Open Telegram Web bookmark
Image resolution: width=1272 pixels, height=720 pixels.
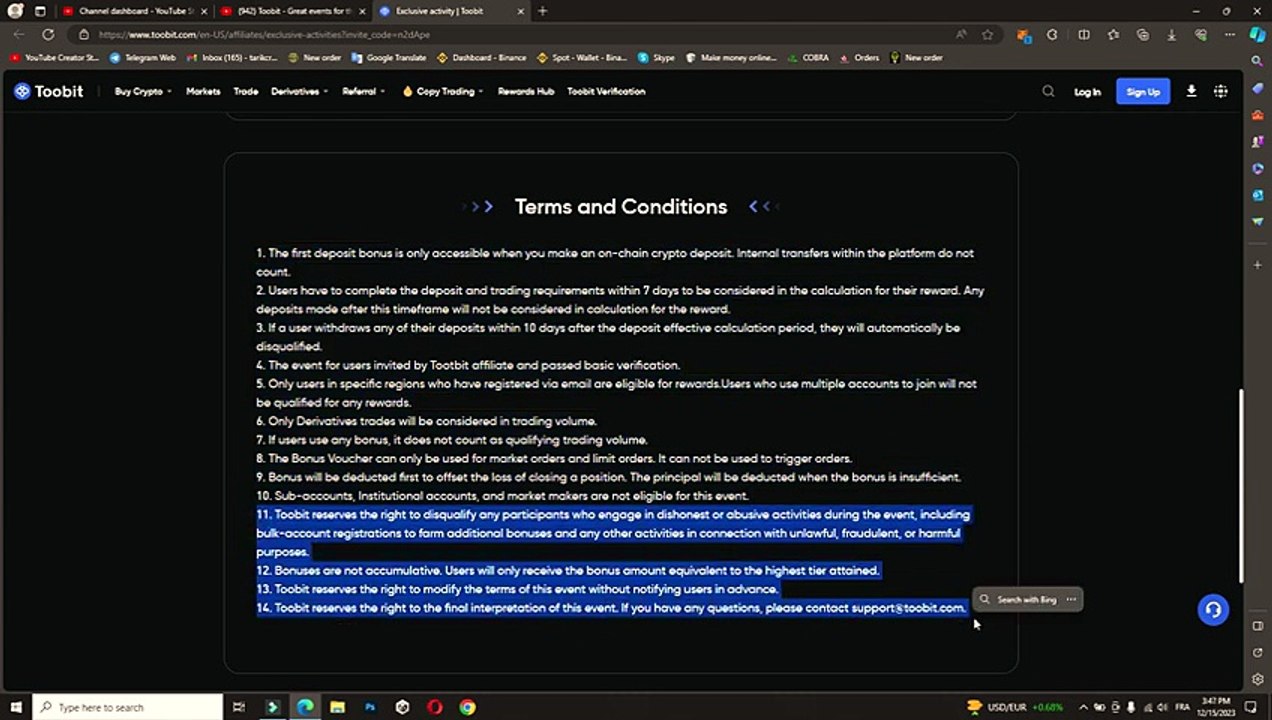[143, 58]
